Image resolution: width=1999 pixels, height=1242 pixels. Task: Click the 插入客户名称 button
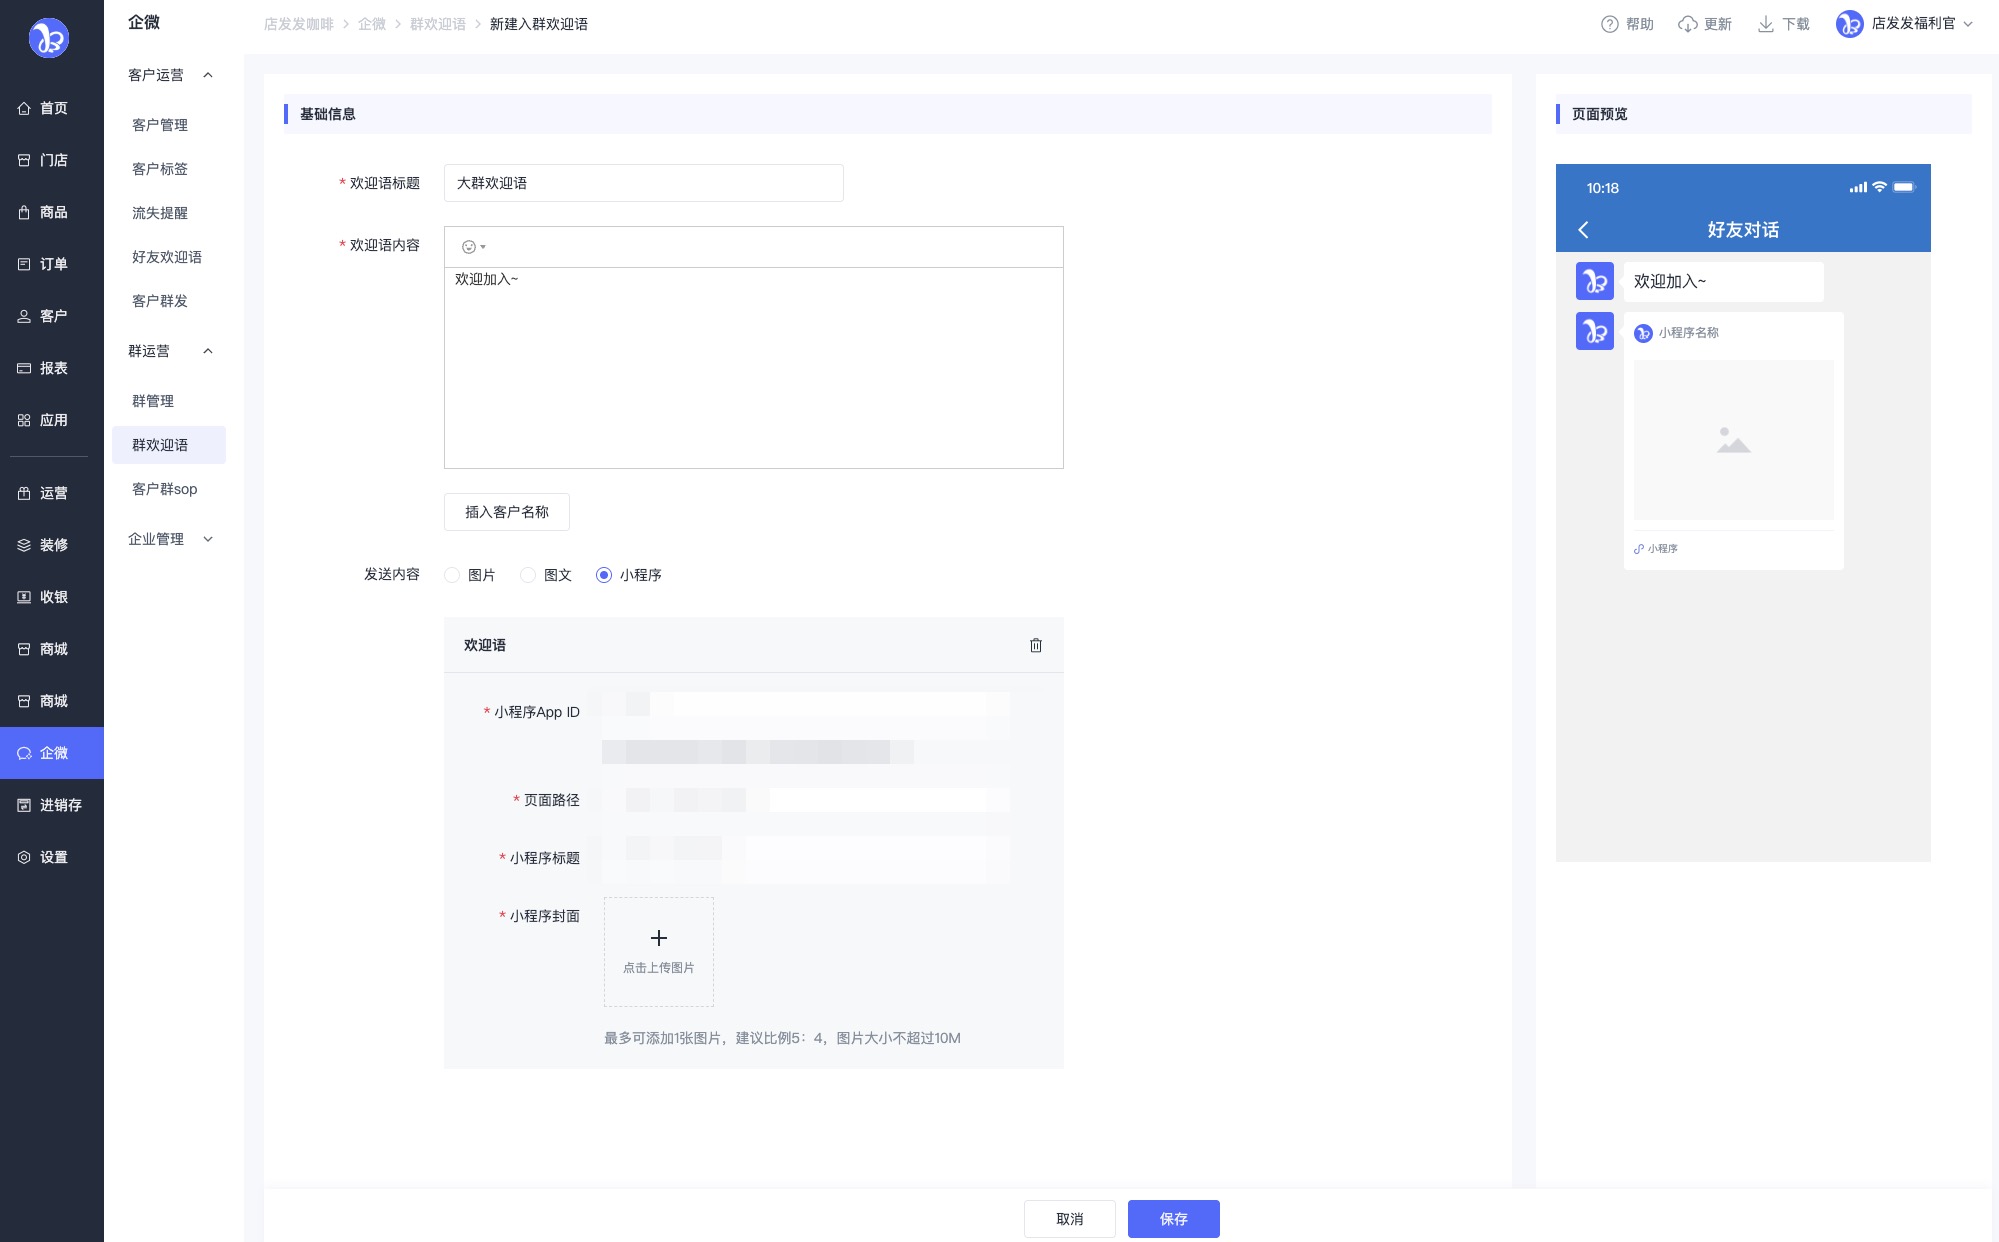[506, 512]
